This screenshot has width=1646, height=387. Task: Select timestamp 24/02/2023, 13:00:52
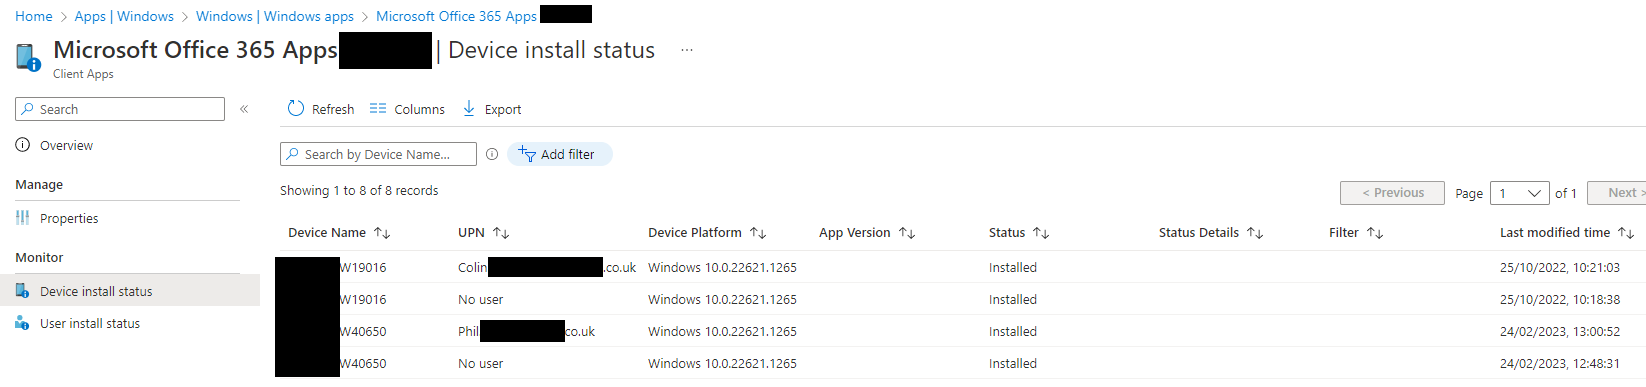(x=1559, y=331)
